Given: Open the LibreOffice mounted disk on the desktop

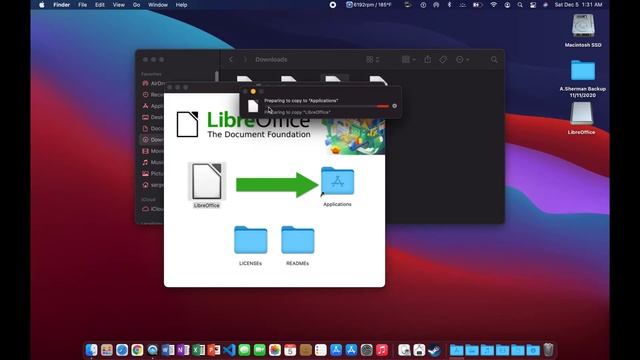Looking at the screenshot, I should 581,113.
